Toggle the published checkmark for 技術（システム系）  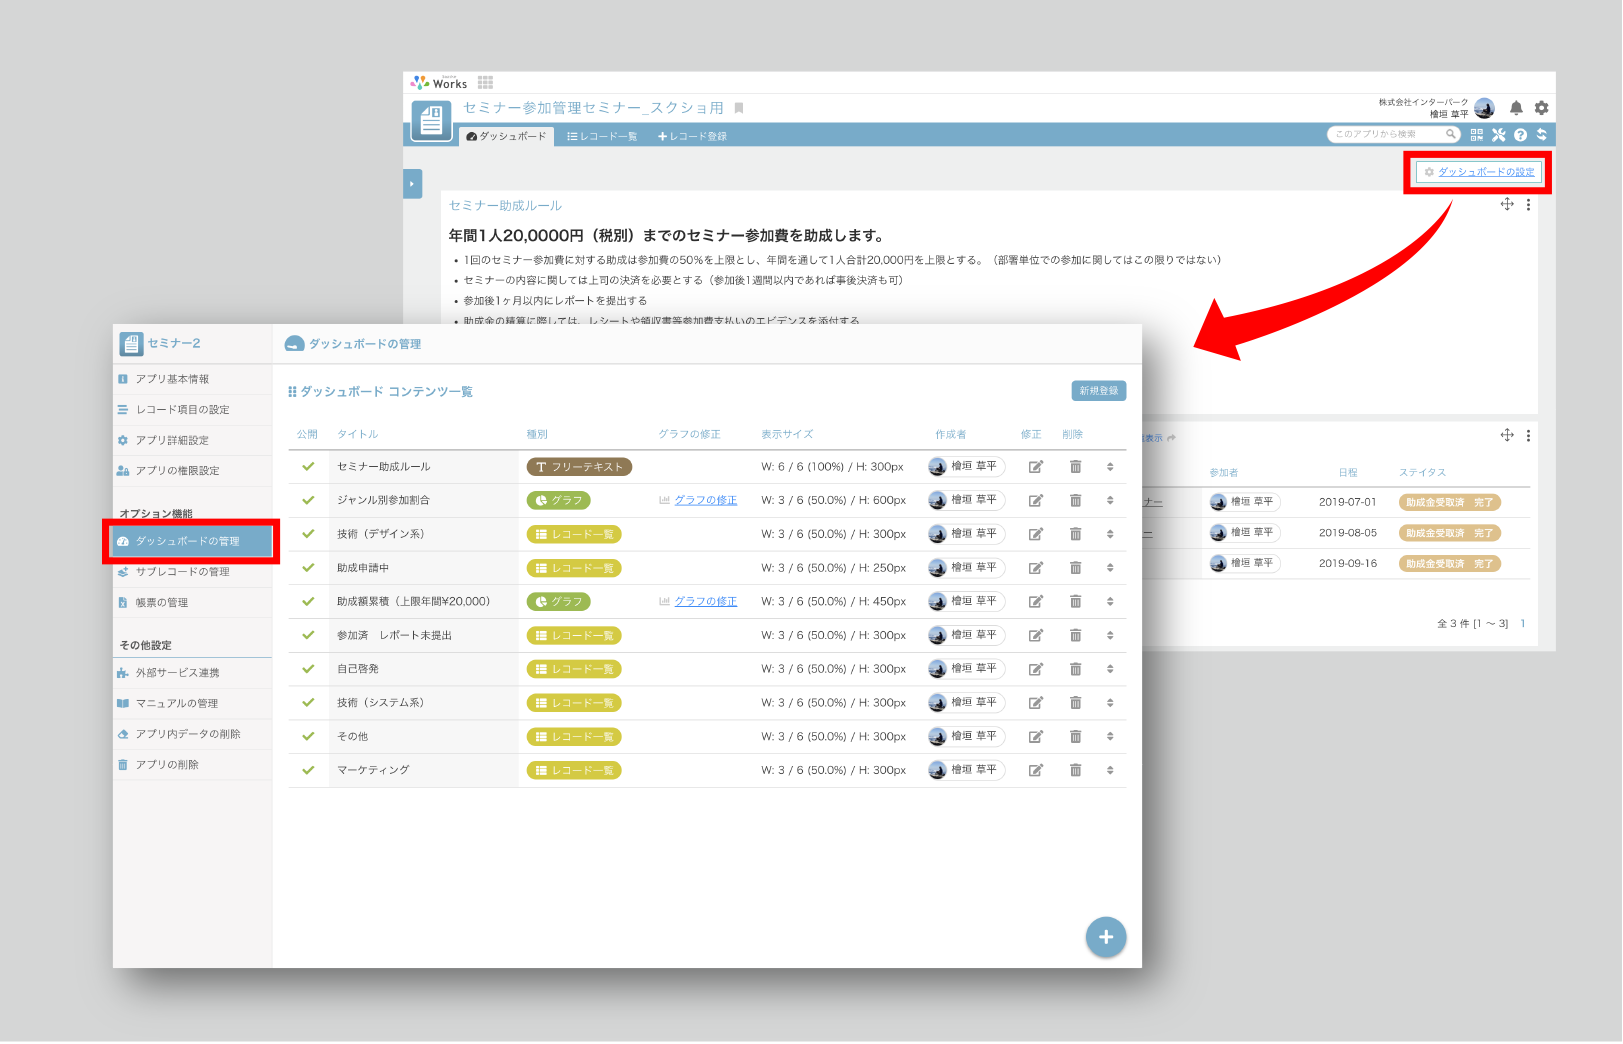[x=308, y=702]
